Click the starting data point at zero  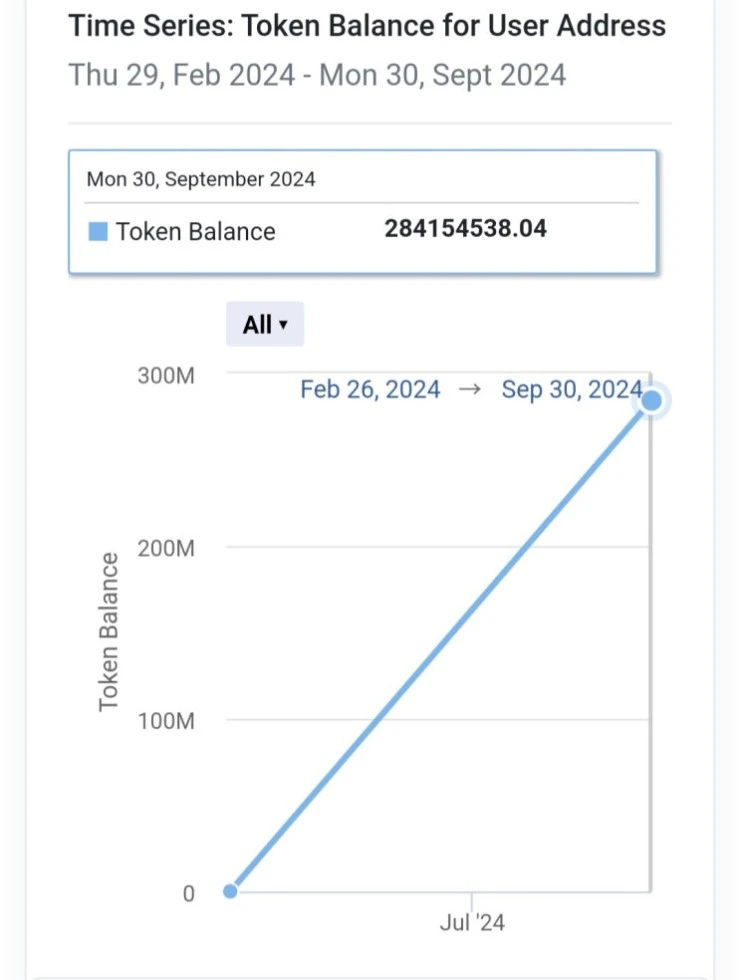click(x=230, y=891)
